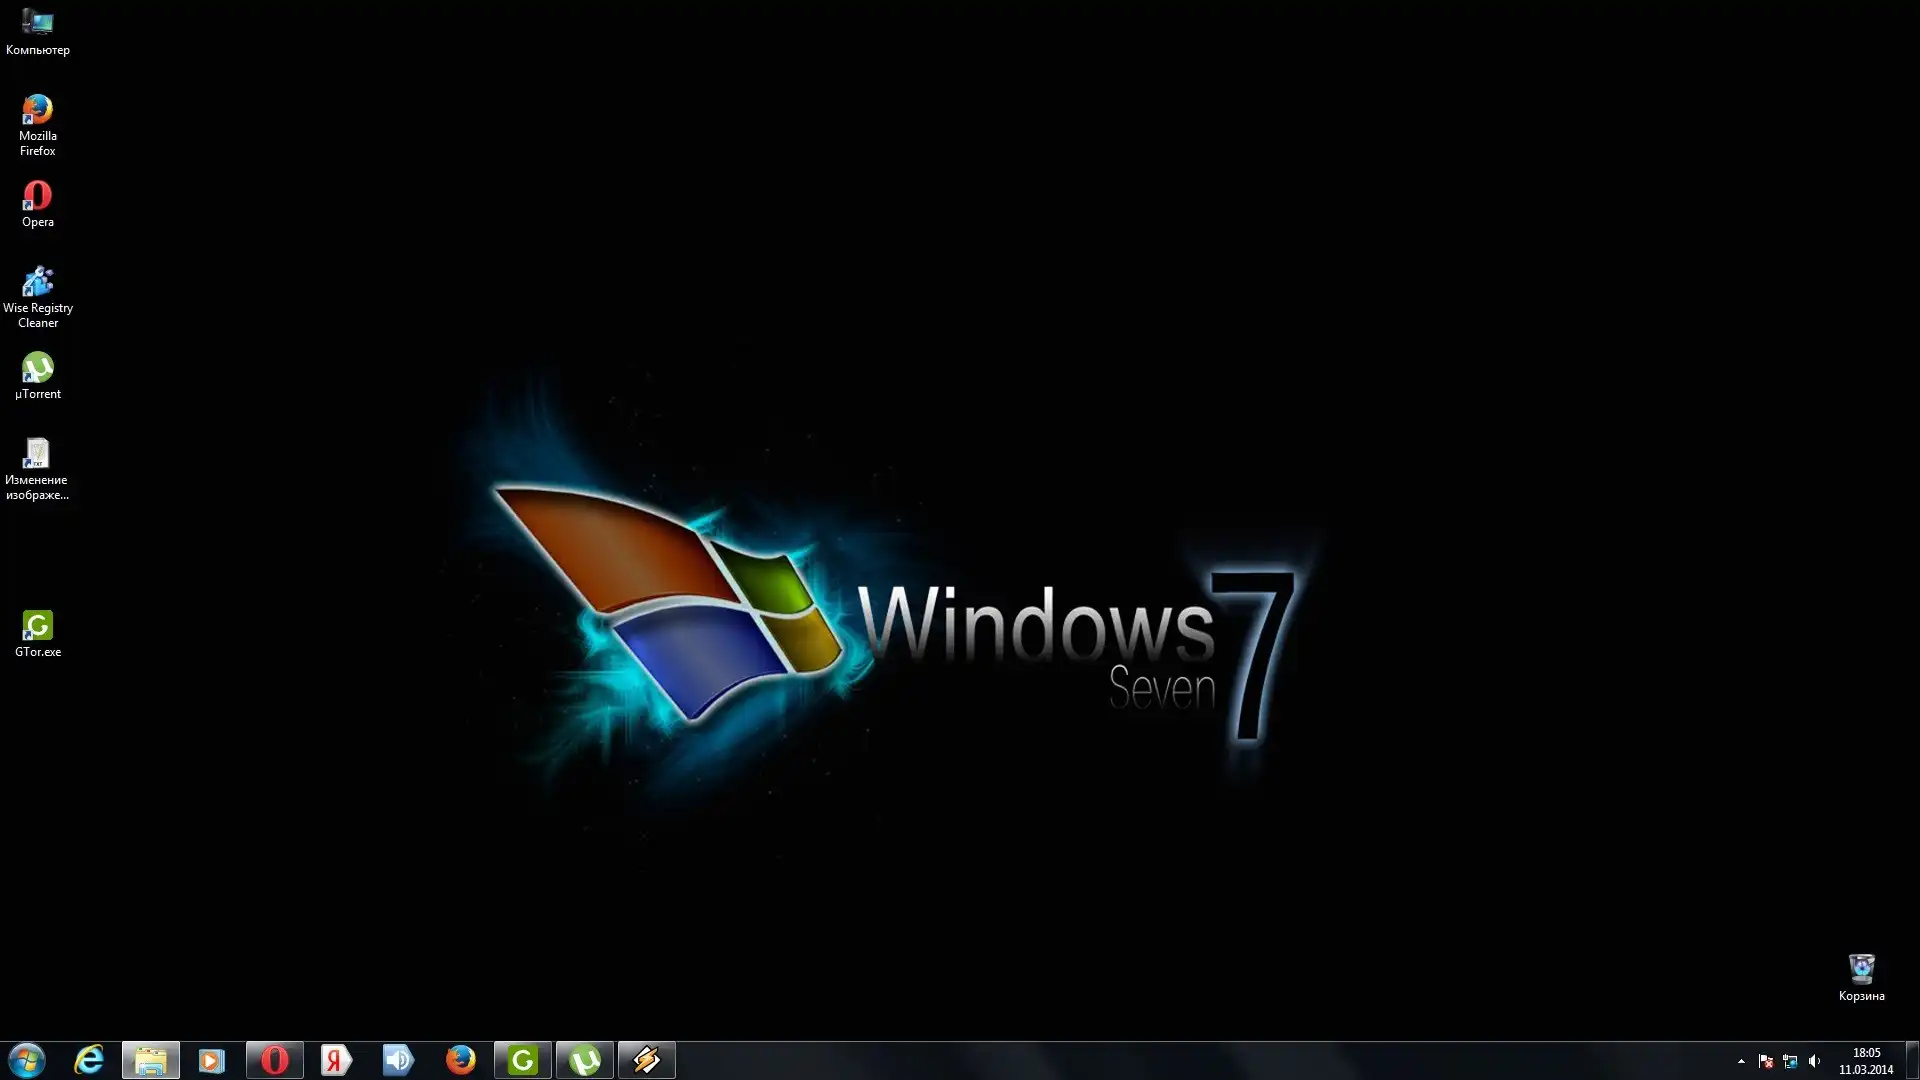Image resolution: width=1920 pixels, height=1080 pixels.
Task: Open the Yandex taskbar shortcut
Action: coord(336,1060)
